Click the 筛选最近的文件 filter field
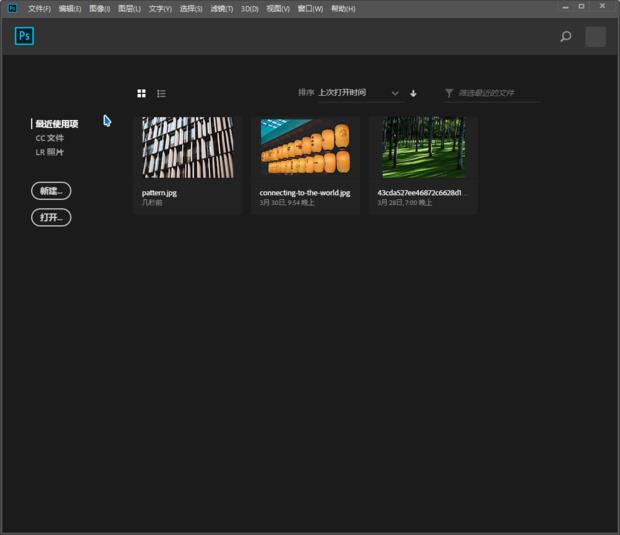This screenshot has width=620, height=535. pyautogui.click(x=497, y=93)
